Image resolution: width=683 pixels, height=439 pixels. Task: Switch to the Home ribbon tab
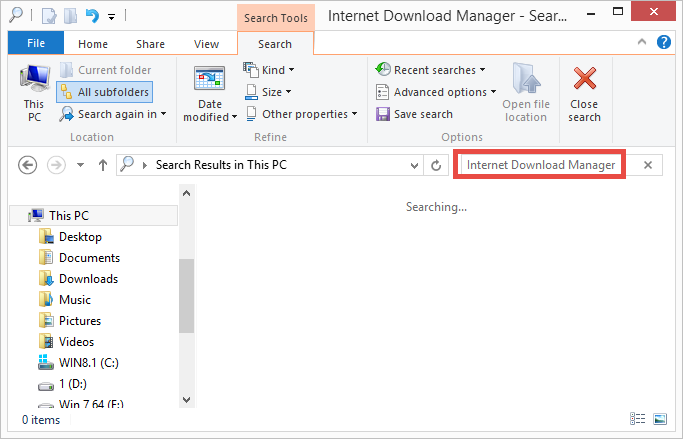click(x=93, y=44)
